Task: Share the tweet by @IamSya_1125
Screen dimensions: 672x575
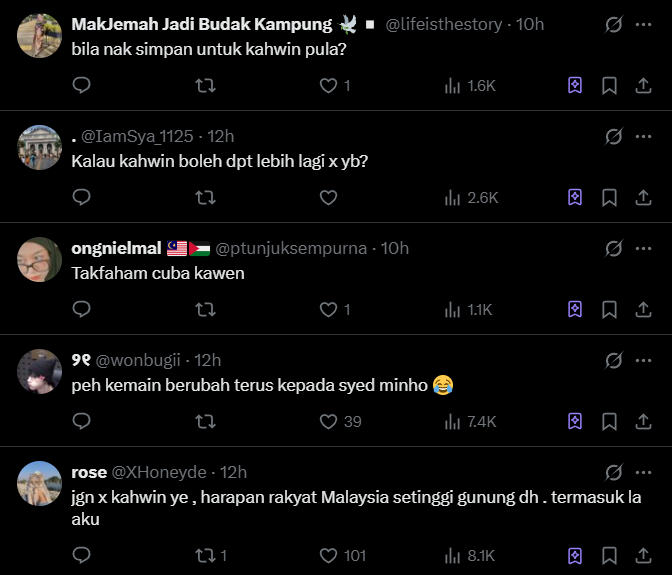Action: [x=643, y=198]
